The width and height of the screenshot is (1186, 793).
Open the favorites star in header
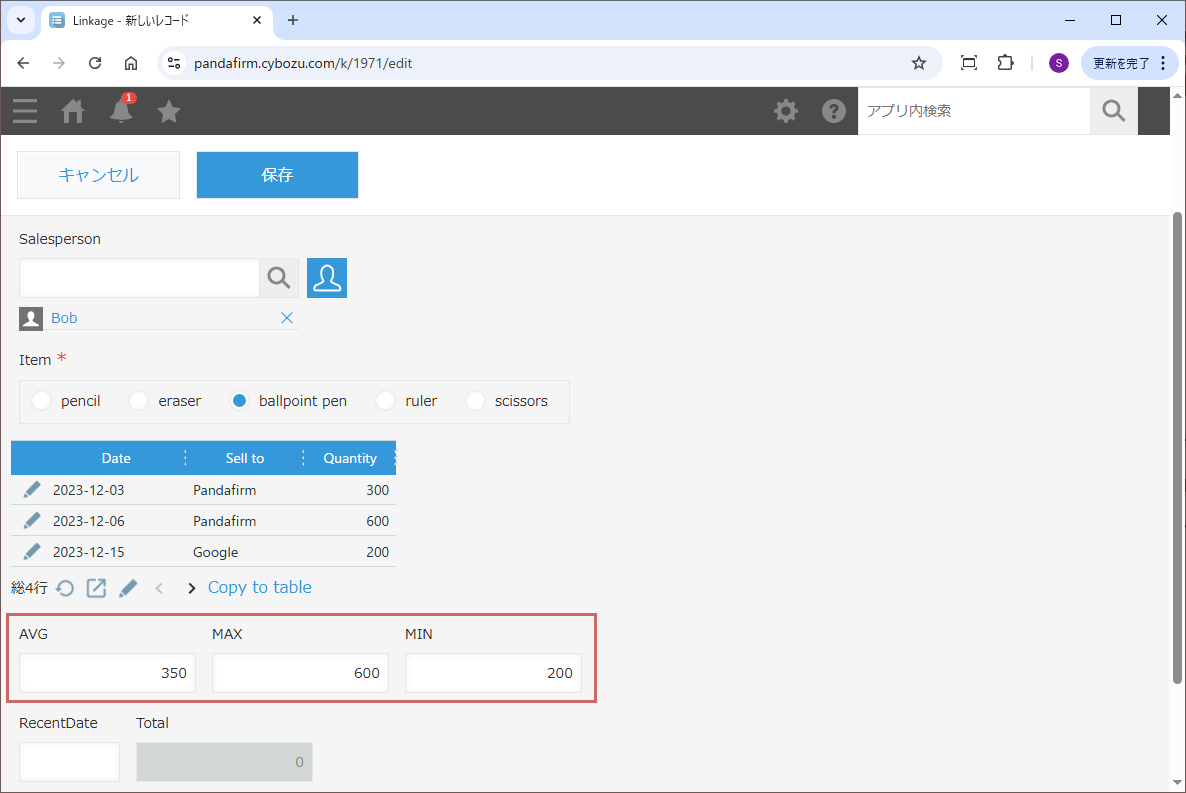click(169, 111)
